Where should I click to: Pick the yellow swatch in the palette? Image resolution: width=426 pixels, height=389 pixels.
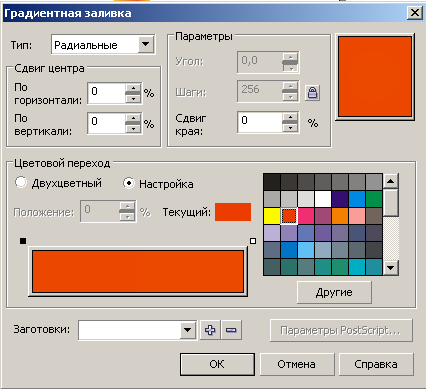coord(272,216)
